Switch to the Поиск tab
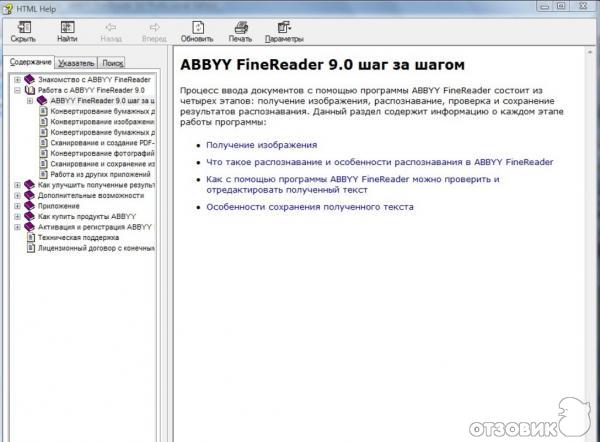Image resolution: width=600 pixels, height=442 pixels. 113,62
